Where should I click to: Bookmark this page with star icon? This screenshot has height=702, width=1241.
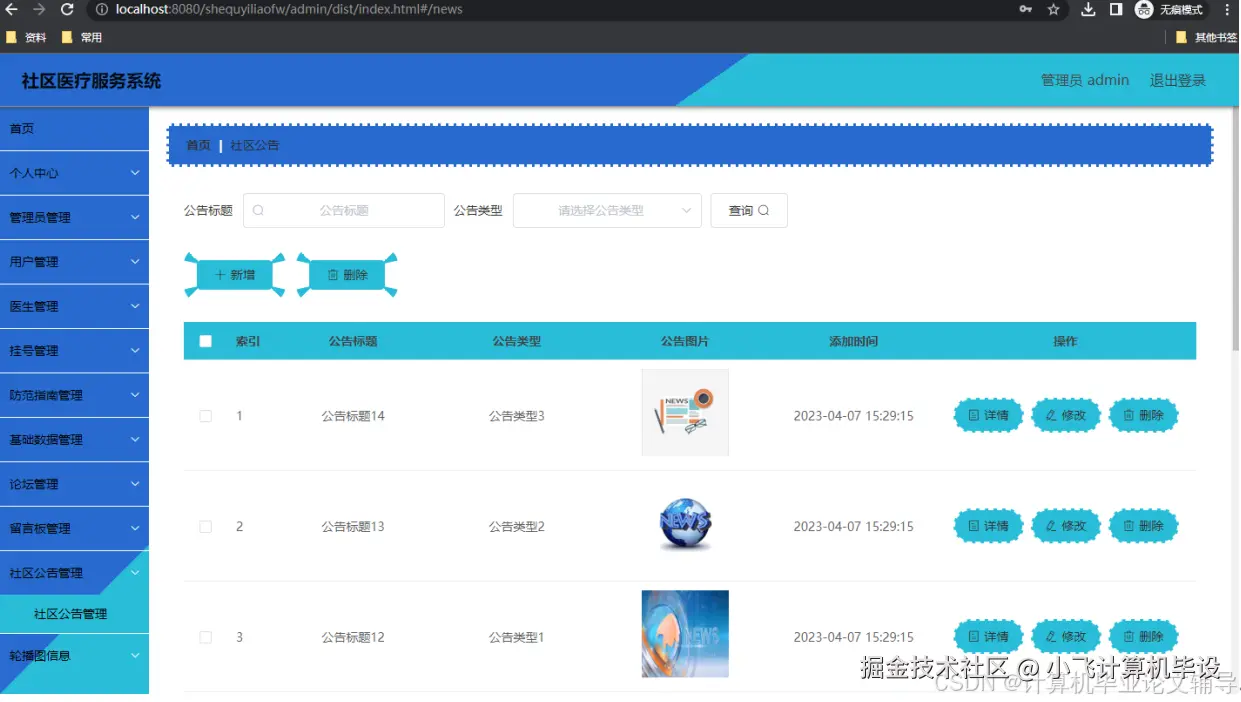(1053, 9)
